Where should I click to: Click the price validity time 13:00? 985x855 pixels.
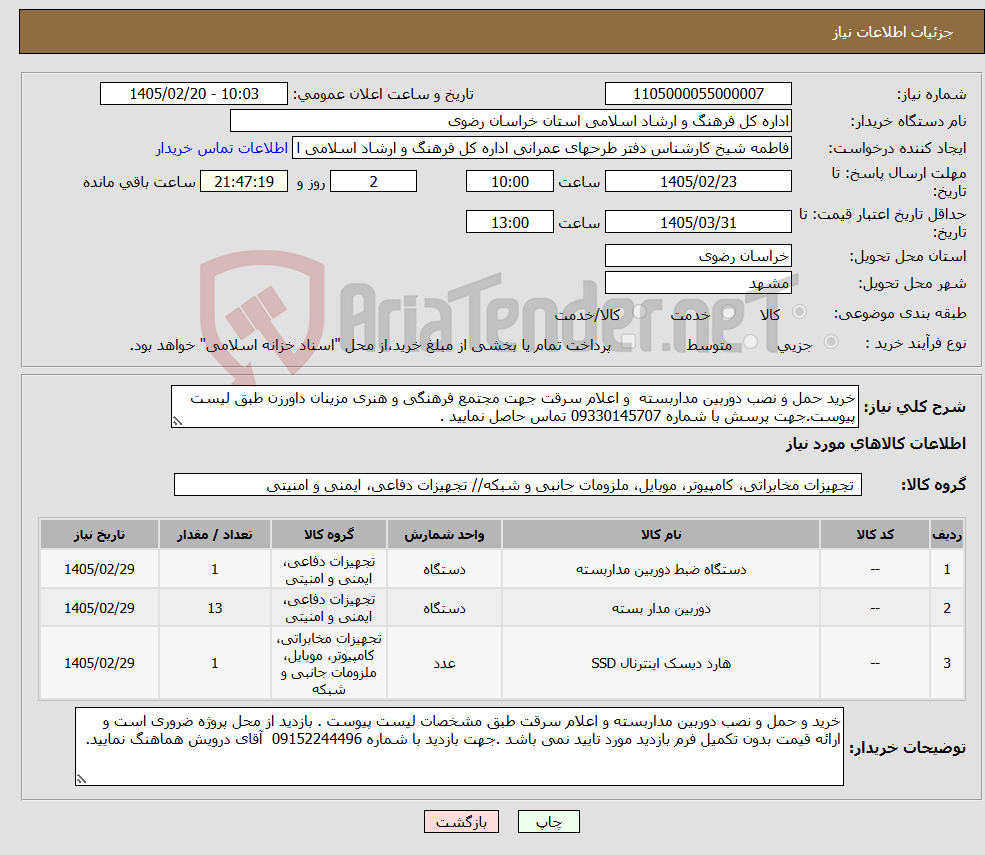pos(509,222)
